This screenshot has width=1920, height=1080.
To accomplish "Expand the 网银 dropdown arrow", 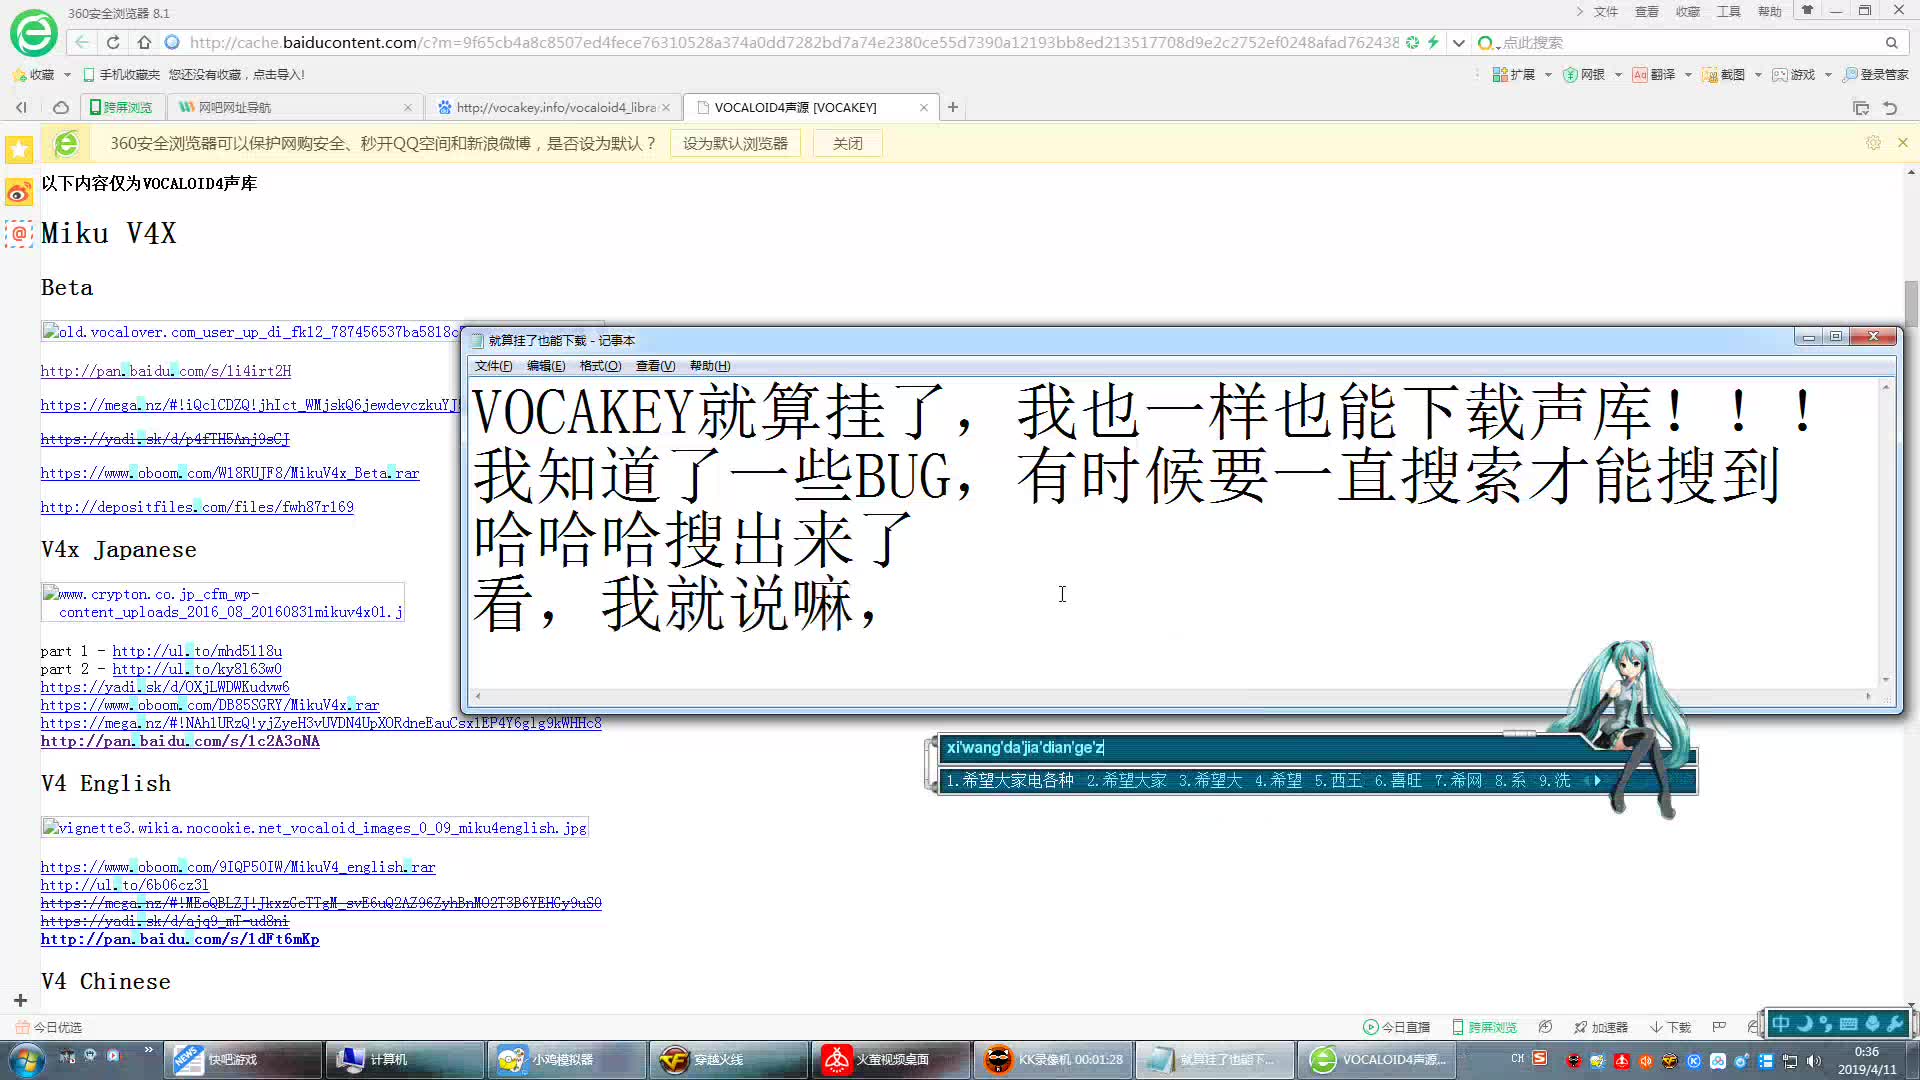I will click(1618, 75).
